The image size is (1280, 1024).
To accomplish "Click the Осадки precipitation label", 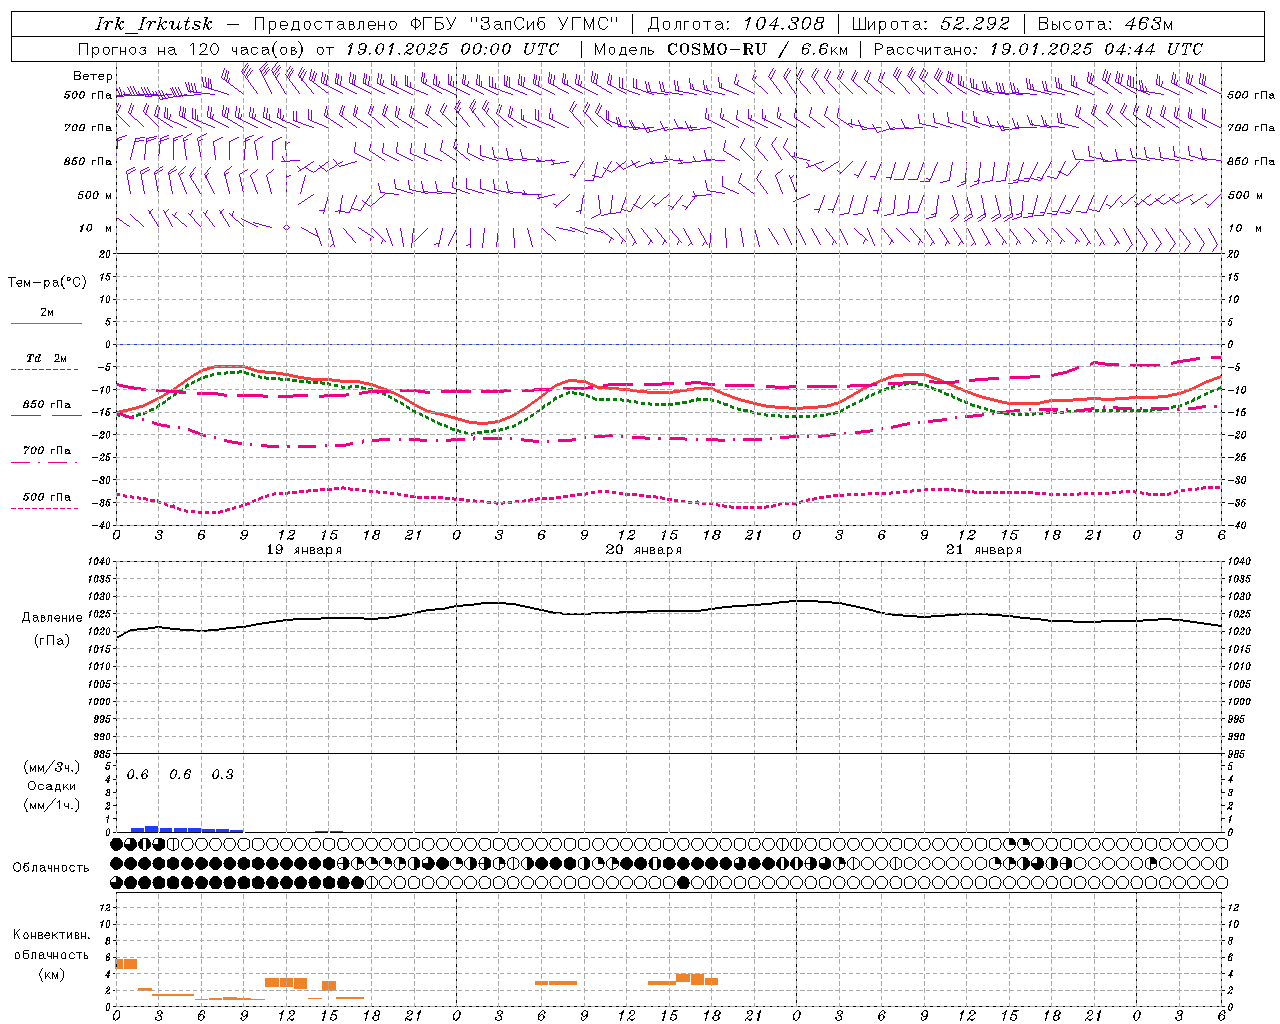I will (52, 786).
